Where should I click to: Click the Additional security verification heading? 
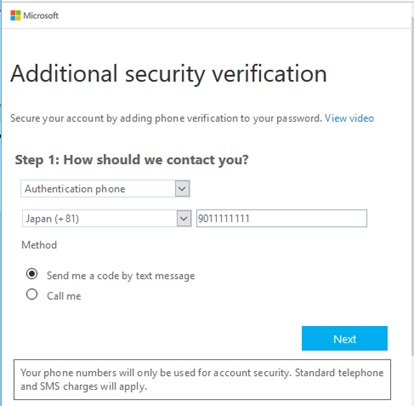pyautogui.click(x=169, y=74)
